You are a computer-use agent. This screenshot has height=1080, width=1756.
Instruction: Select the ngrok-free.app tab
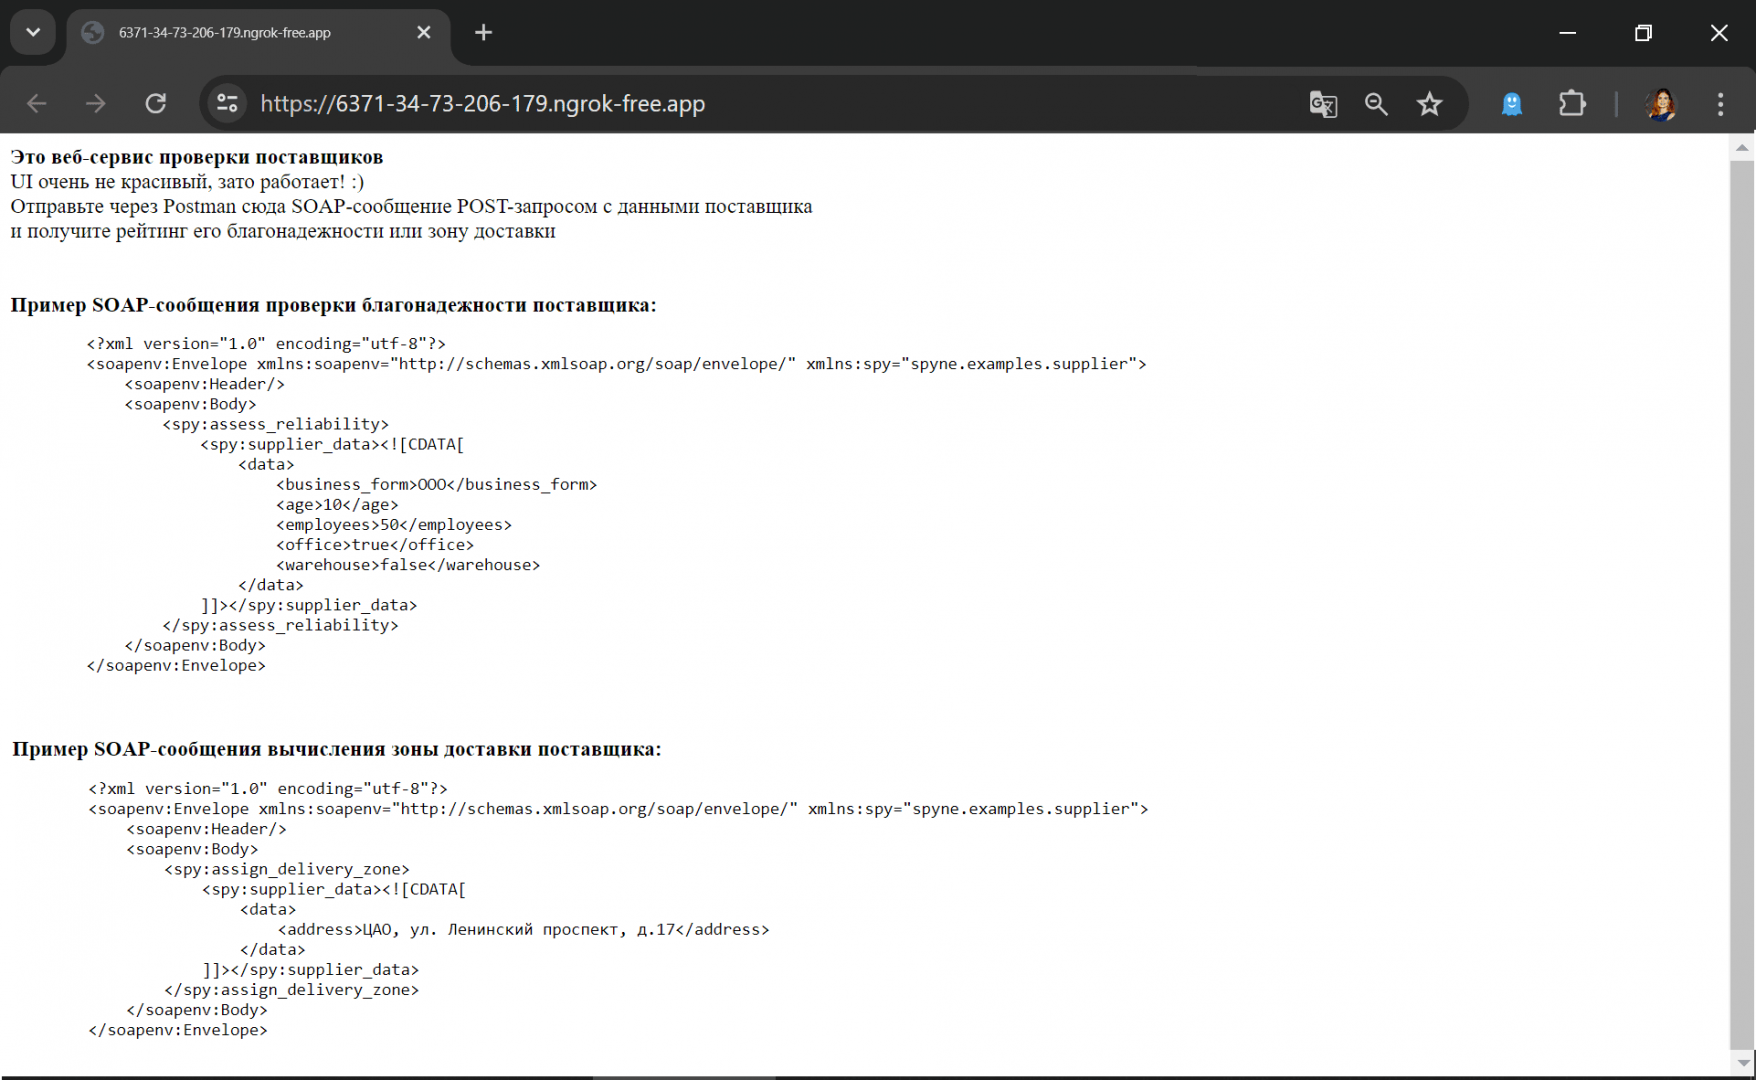click(240, 33)
